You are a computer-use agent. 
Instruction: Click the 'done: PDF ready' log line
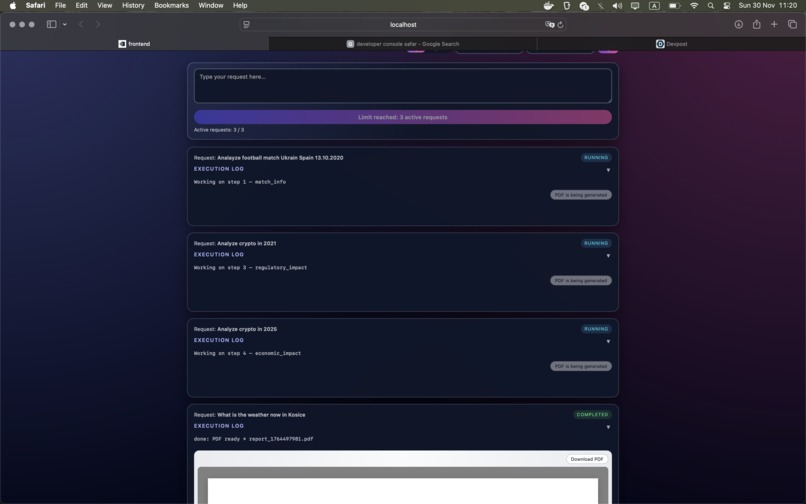click(253, 439)
